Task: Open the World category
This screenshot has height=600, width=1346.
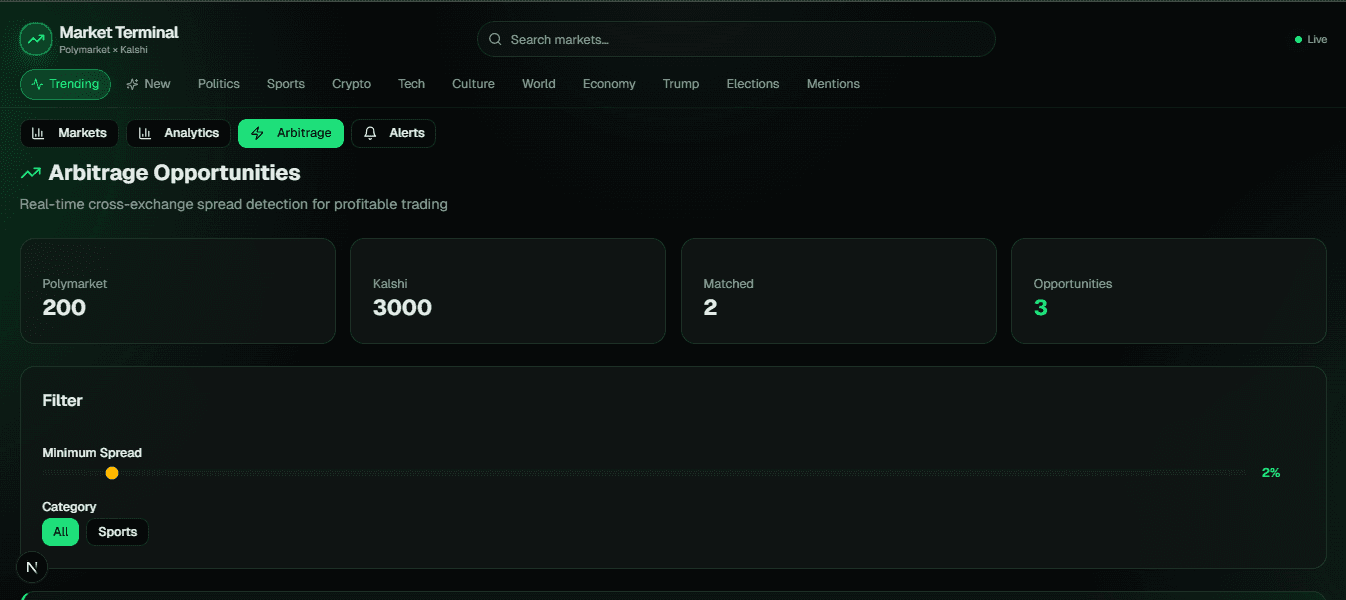Action: pyautogui.click(x=538, y=84)
